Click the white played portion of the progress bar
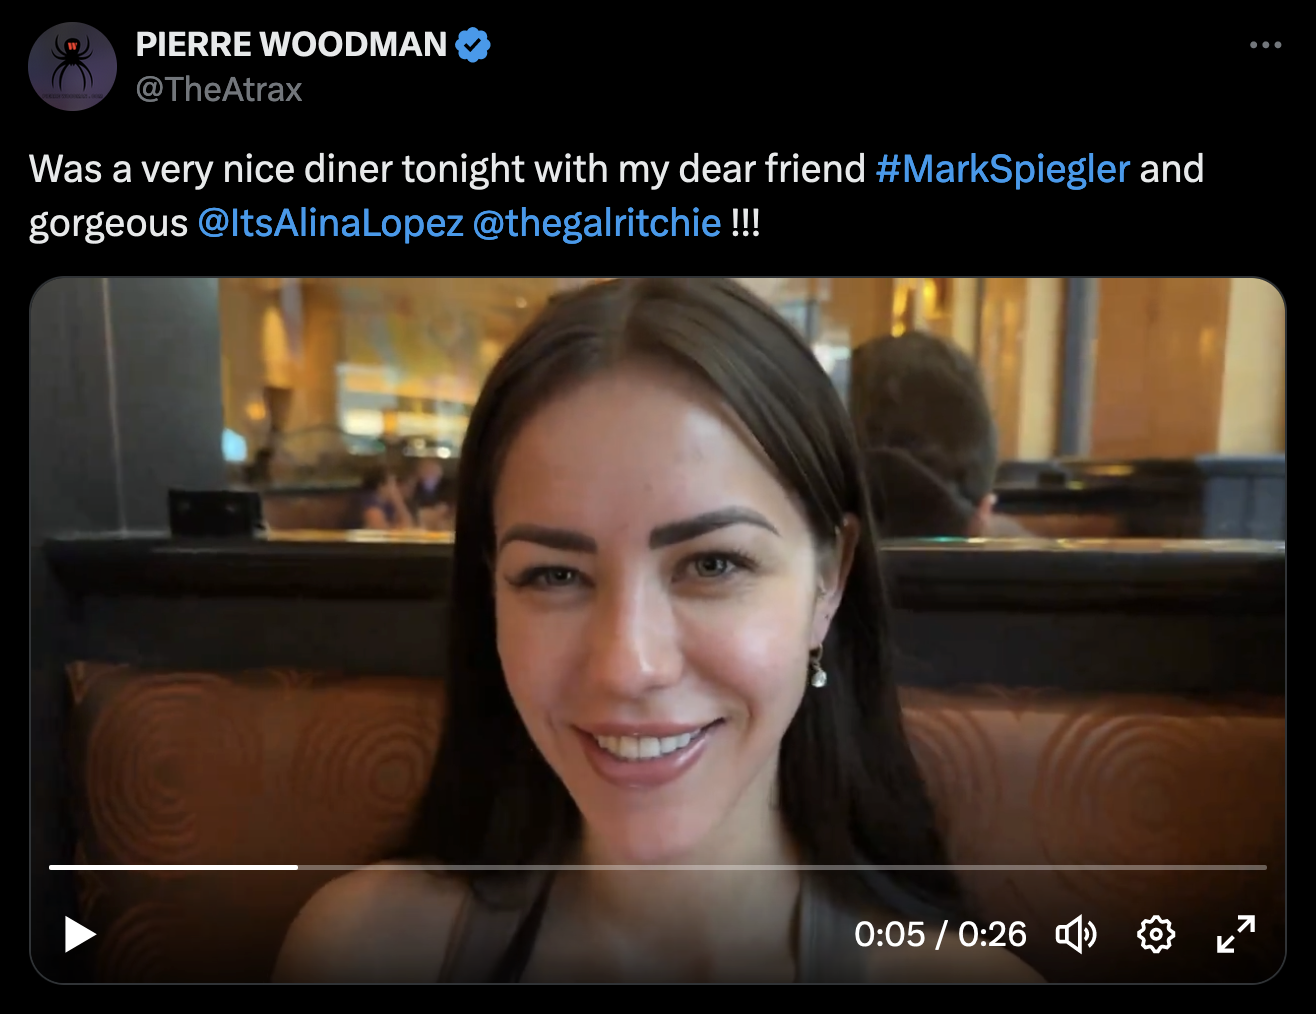The width and height of the screenshot is (1316, 1014). (173, 867)
